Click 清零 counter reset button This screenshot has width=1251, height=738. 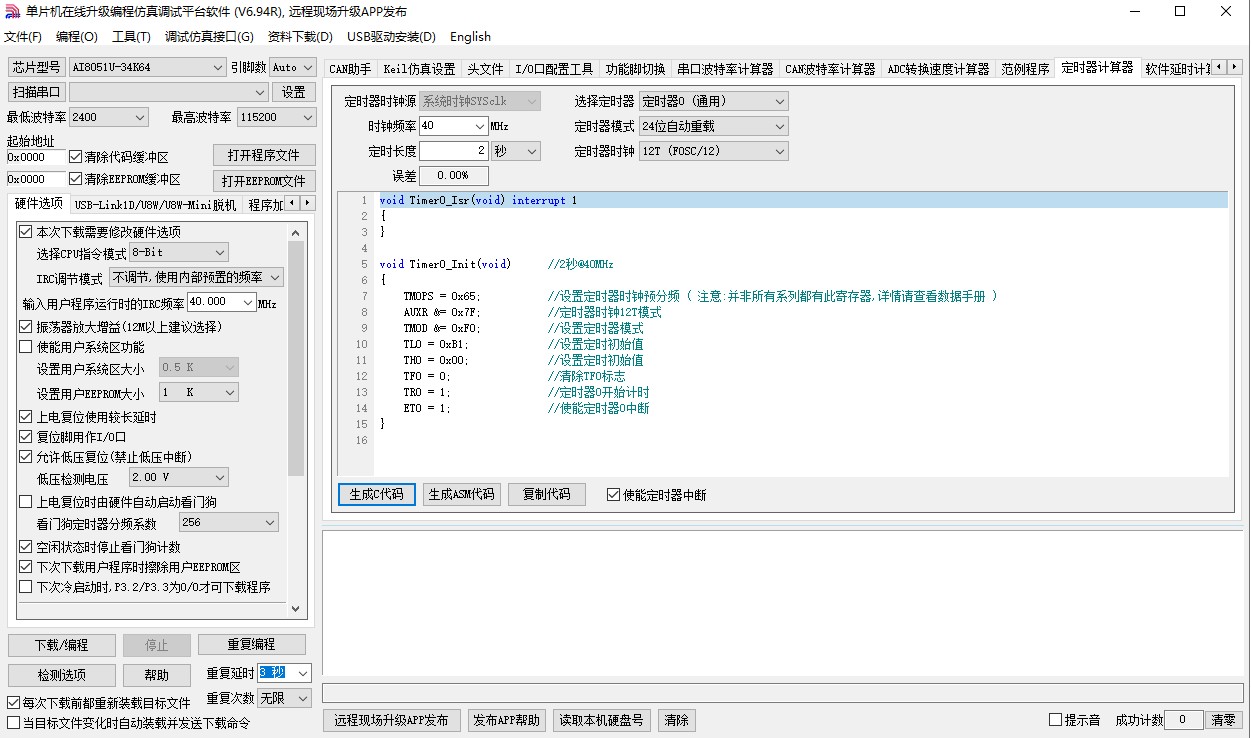coord(1224,720)
